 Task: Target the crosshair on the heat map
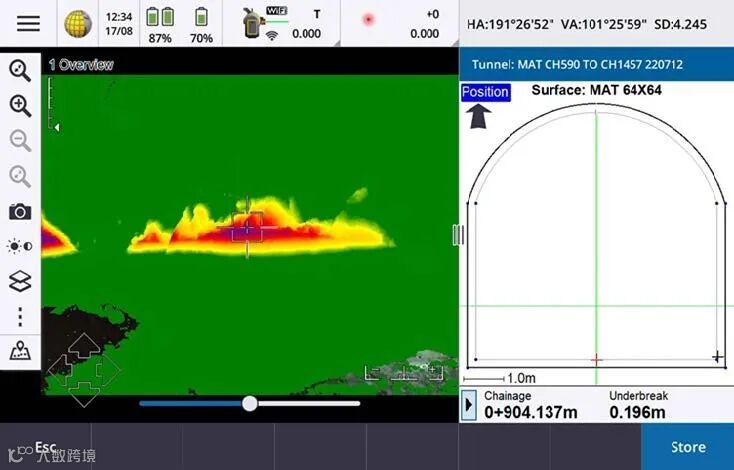coord(247,228)
